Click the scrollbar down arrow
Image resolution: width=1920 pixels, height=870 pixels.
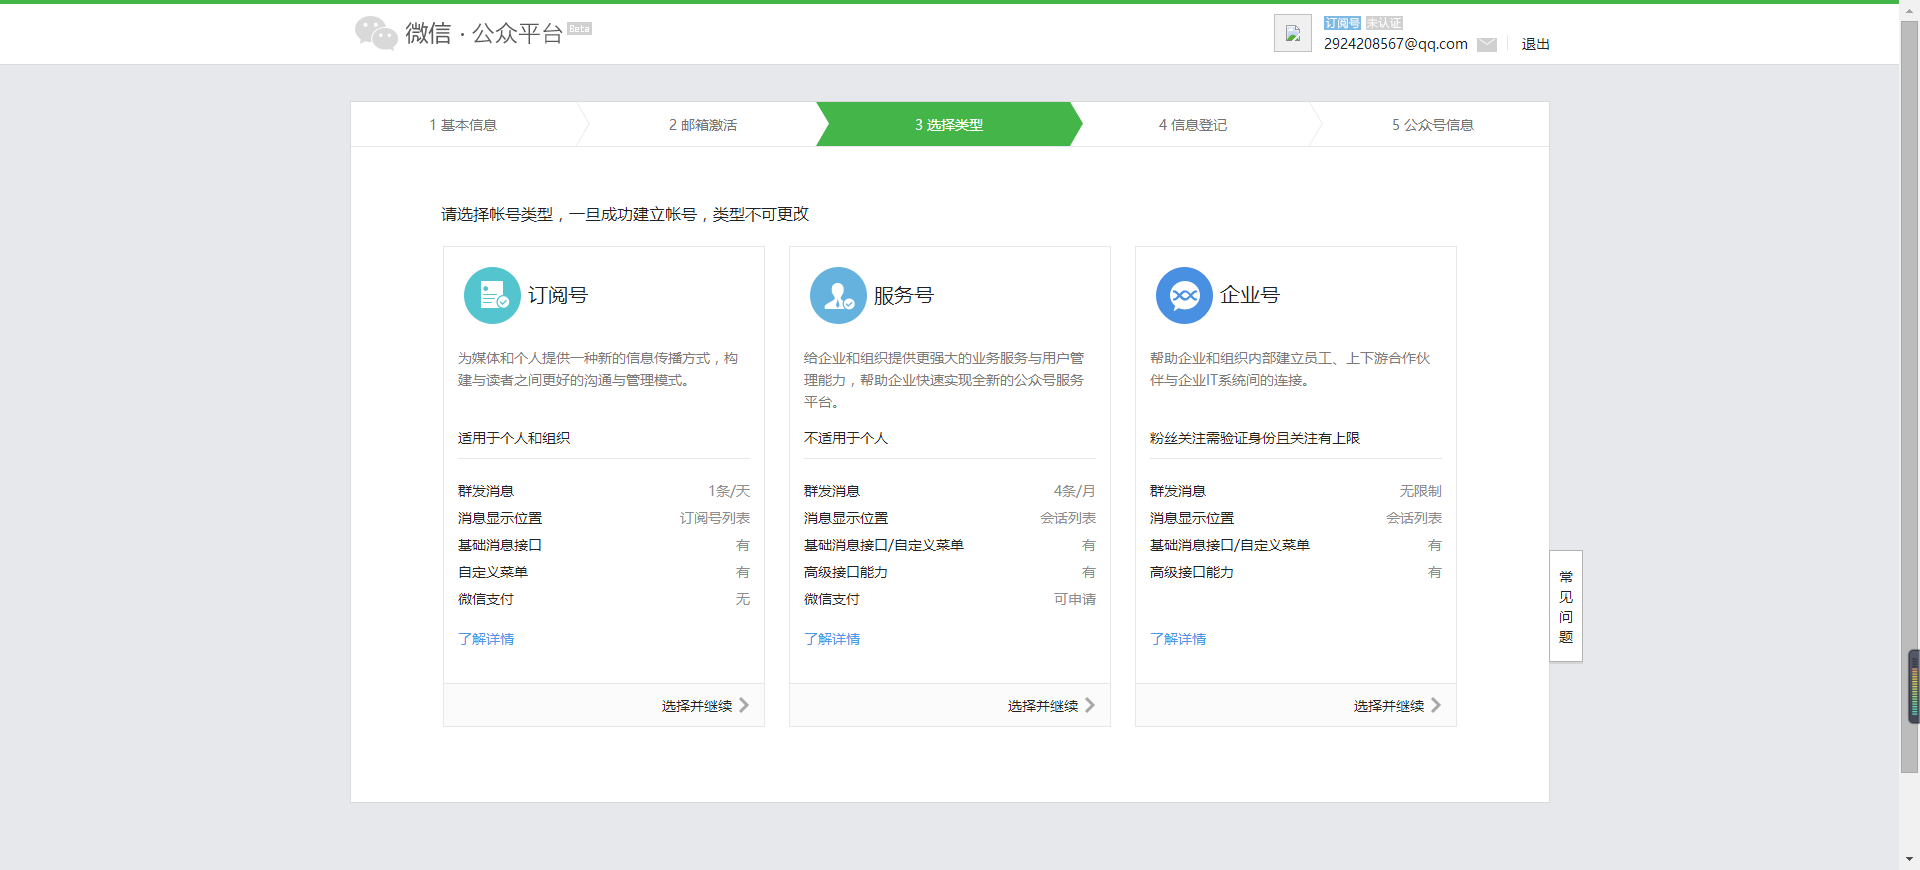tap(1909, 859)
